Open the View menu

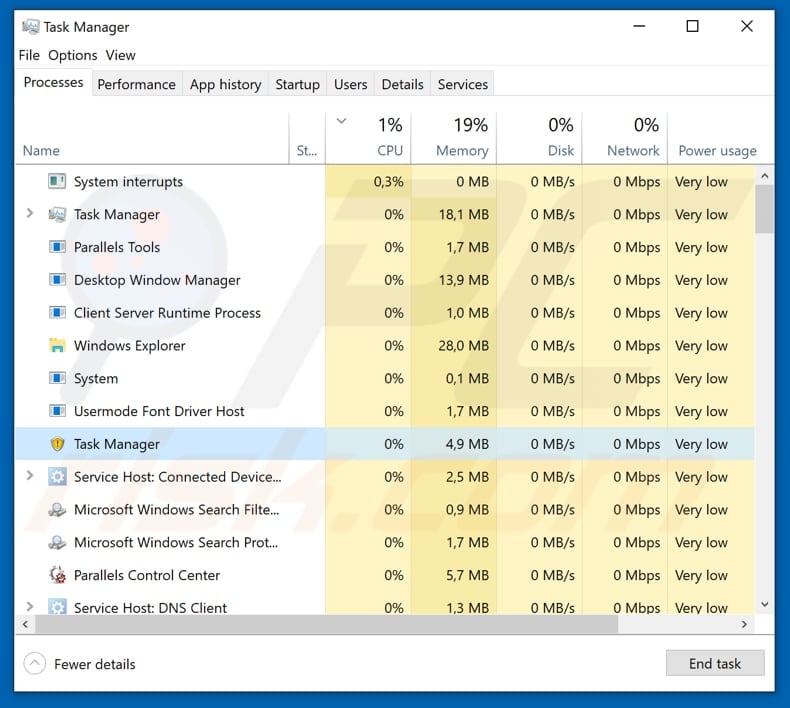coord(120,55)
